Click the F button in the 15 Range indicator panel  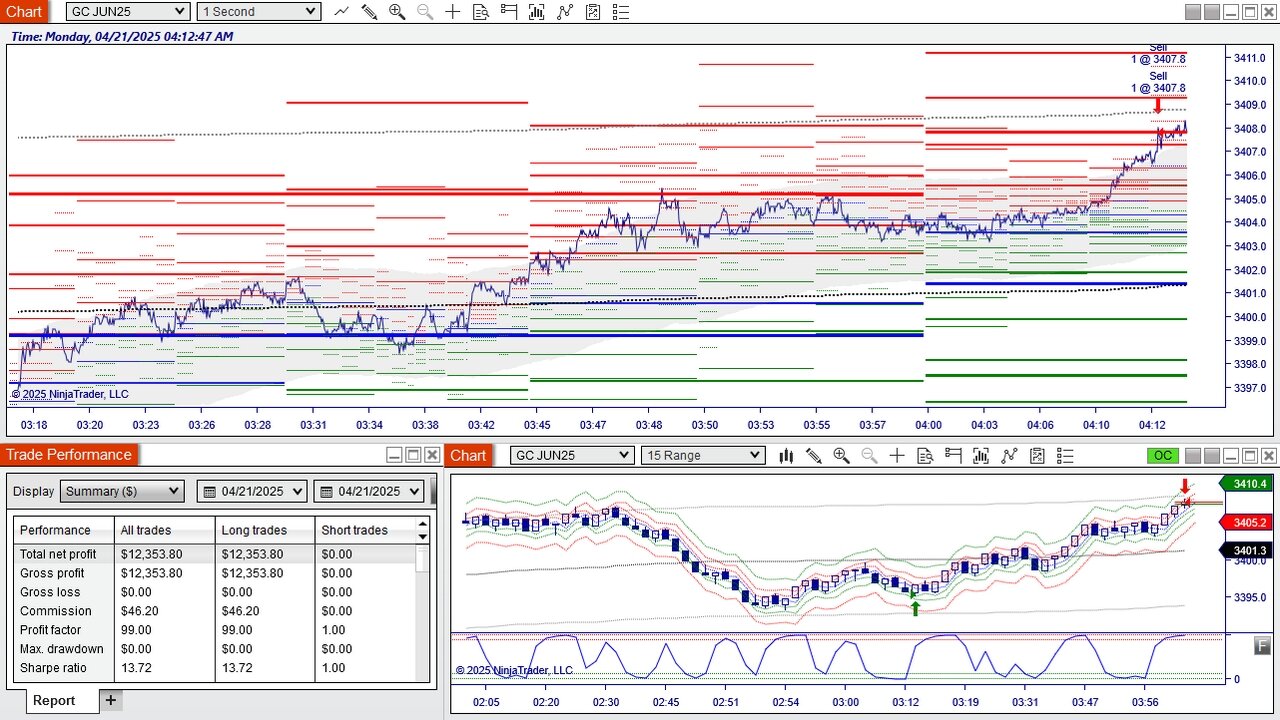click(1263, 645)
